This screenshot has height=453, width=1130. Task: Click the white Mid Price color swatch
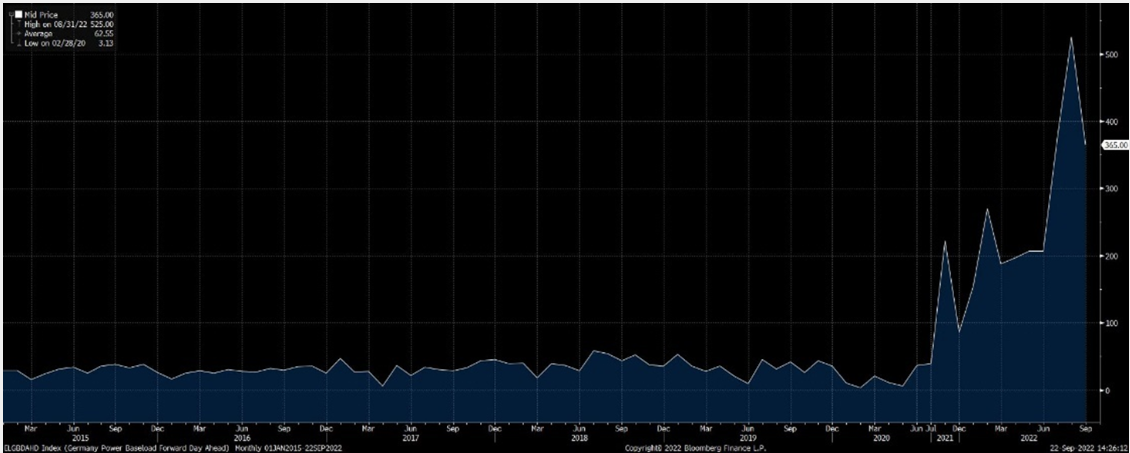(19, 14)
